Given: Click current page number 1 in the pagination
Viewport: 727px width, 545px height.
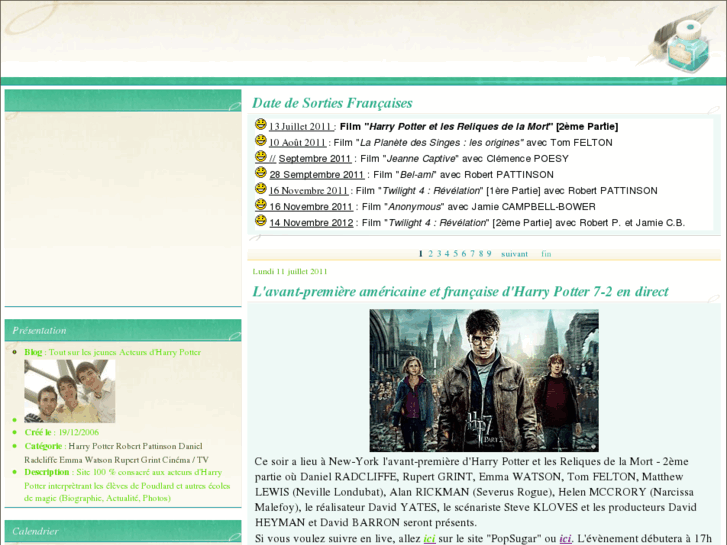Looking at the screenshot, I should pos(421,254).
